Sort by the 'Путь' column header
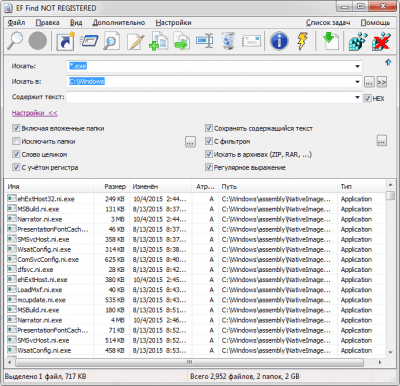 [277, 187]
